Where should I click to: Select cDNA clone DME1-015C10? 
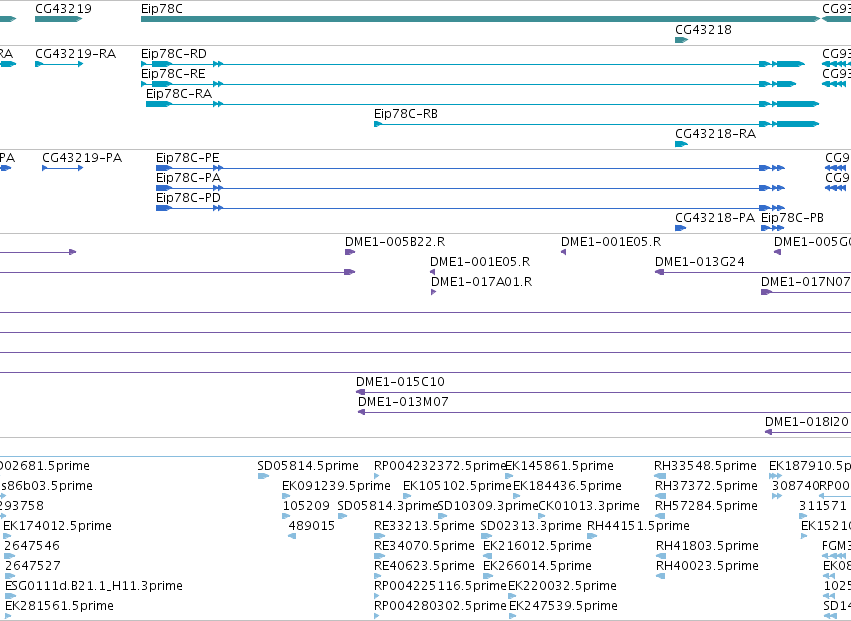pos(604,392)
